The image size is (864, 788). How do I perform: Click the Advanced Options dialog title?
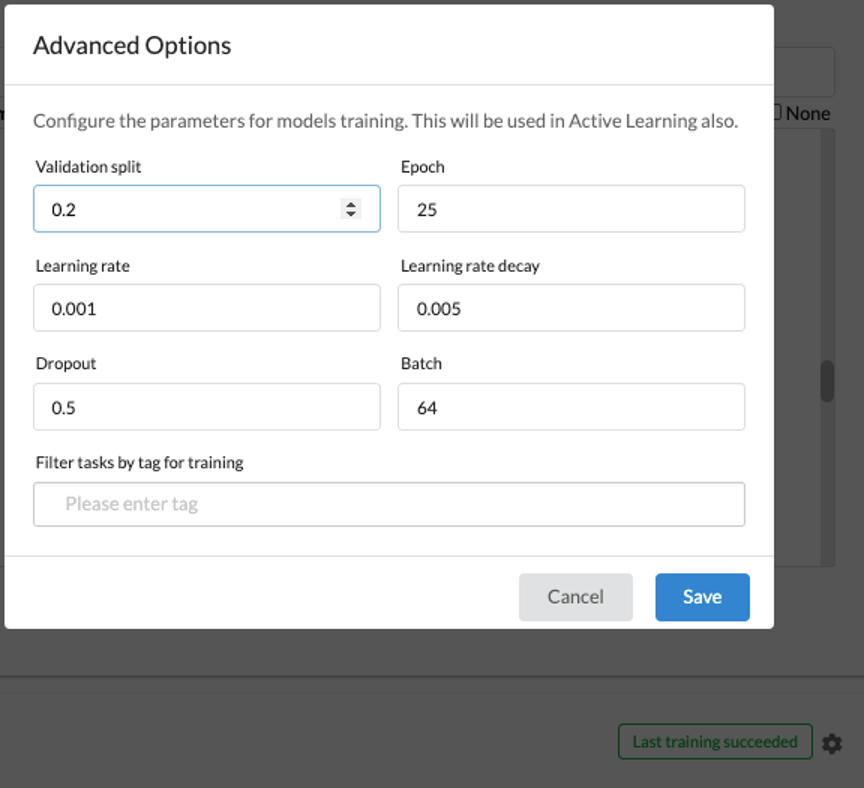(x=132, y=45)
